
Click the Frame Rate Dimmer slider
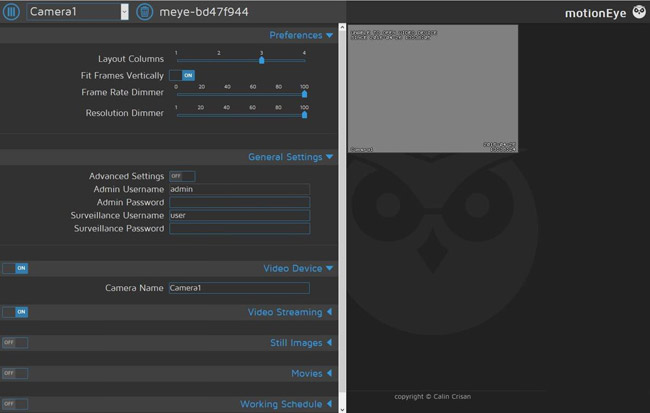[240, 94]
